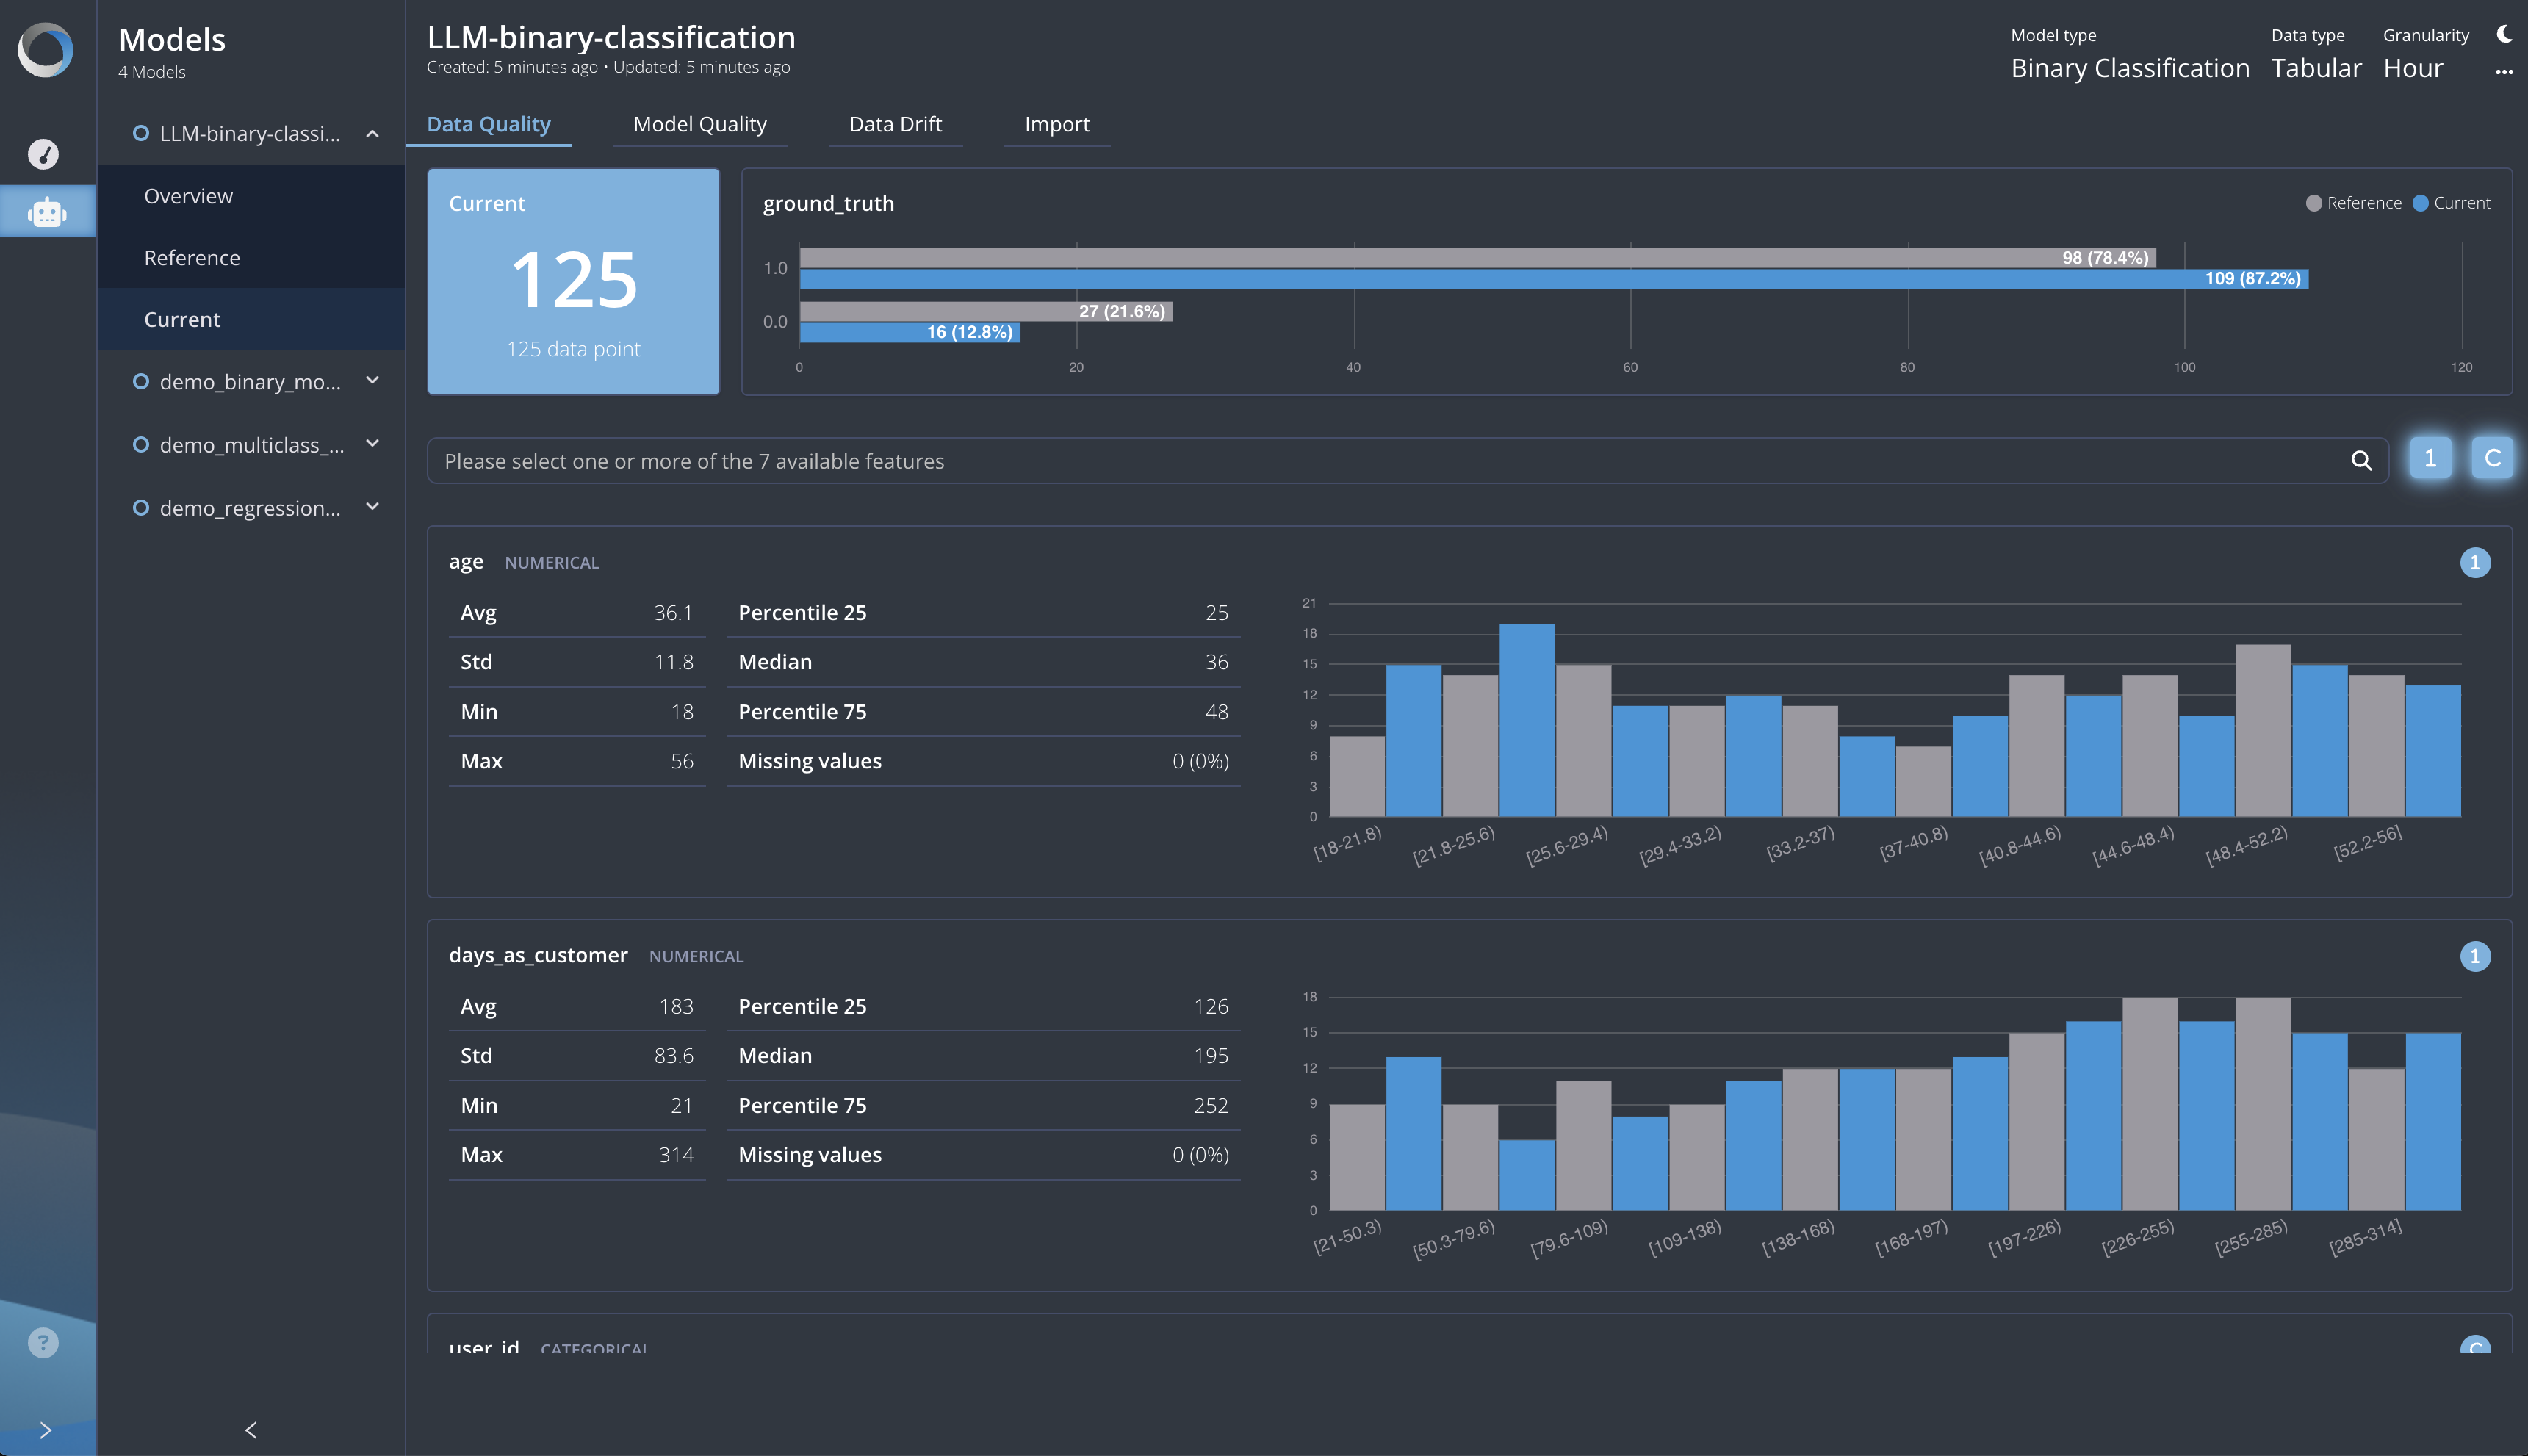The image size is (2528, 1456).
Task: Click the Models panel heading
Action: coord(172,39)
